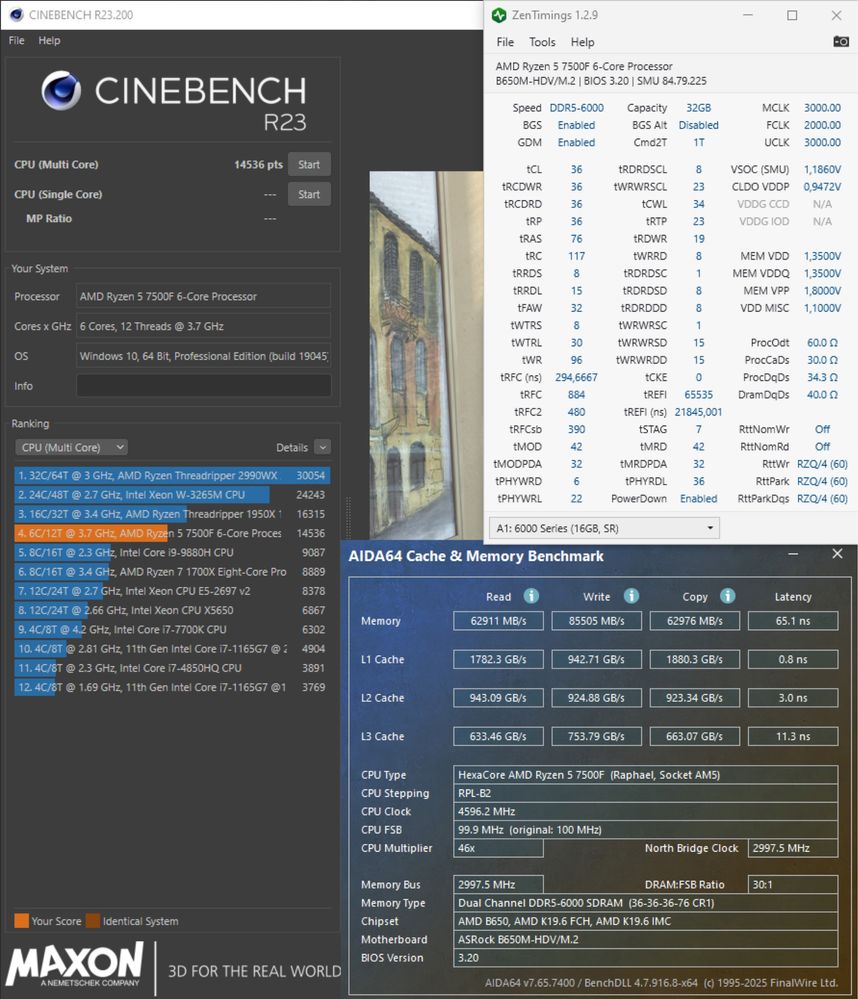Click the North Bridge Clock value 2997.5 MHz
Screen dimensions: 858x999
[x=792, y=848]
